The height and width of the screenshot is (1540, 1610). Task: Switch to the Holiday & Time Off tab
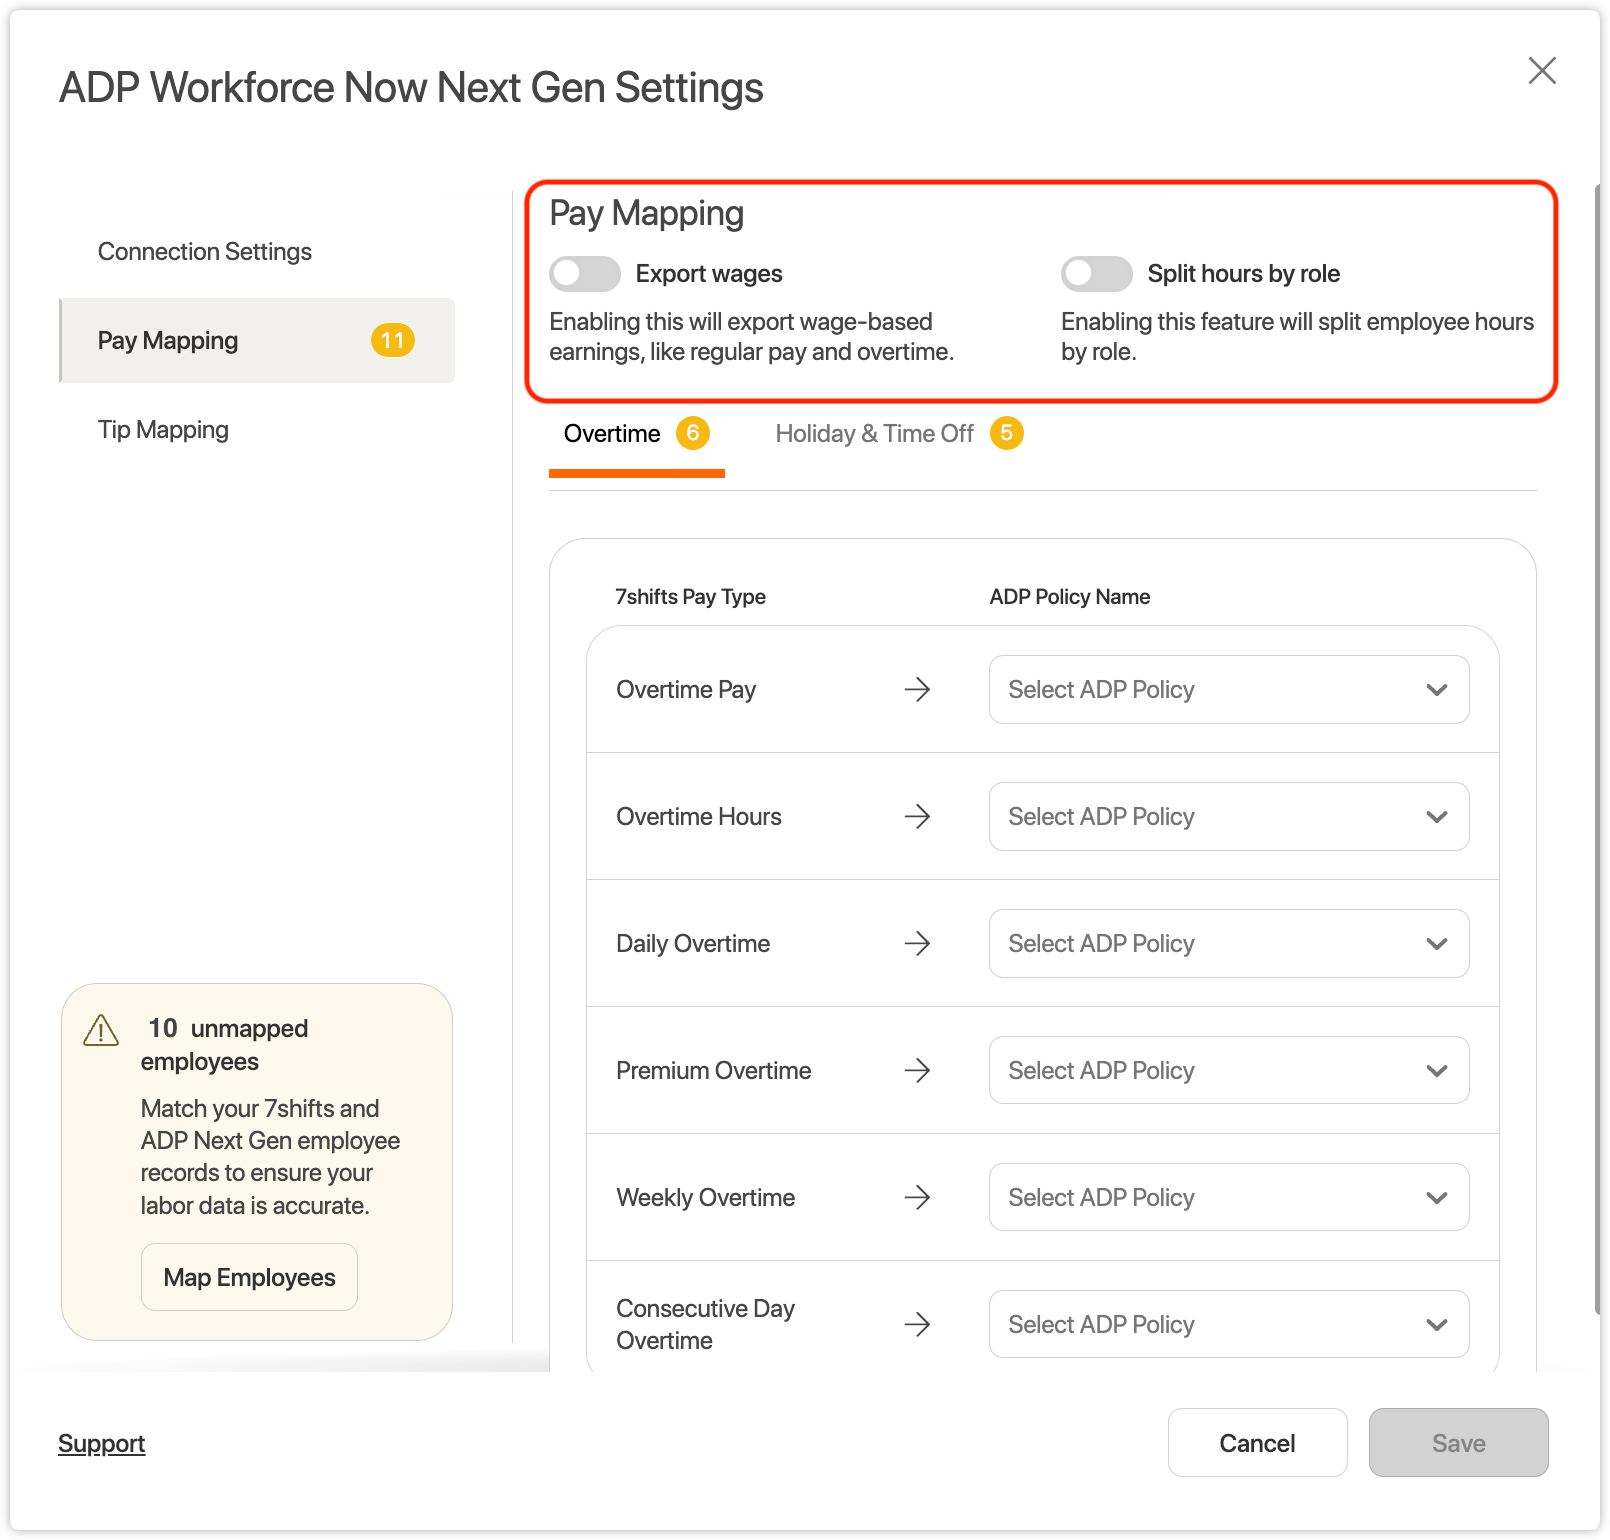pos(874,434)
